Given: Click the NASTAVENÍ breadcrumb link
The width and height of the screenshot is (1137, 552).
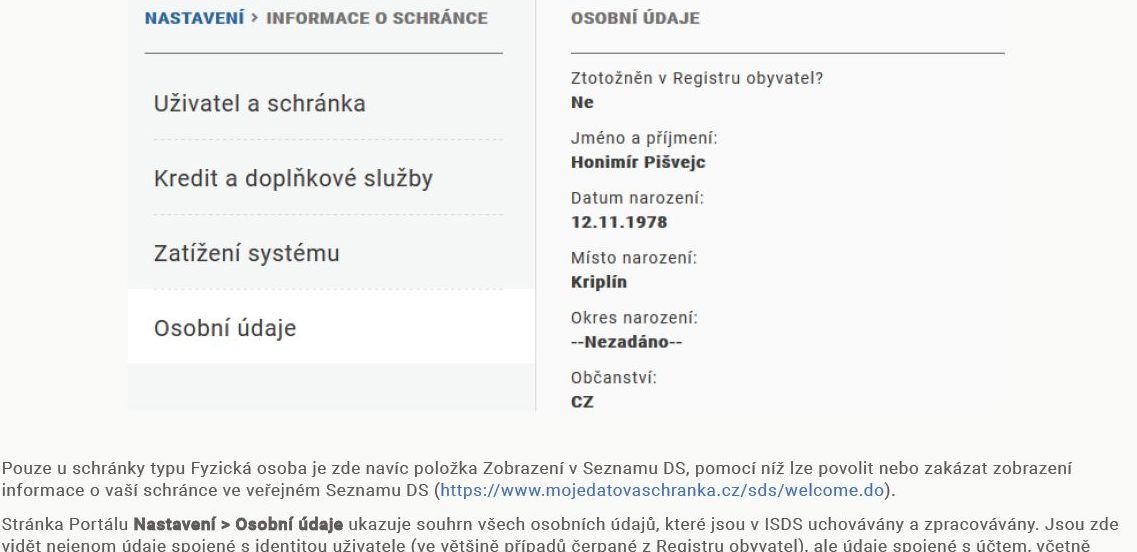Looking at the screenshot, I should click(x=194, y=18).
